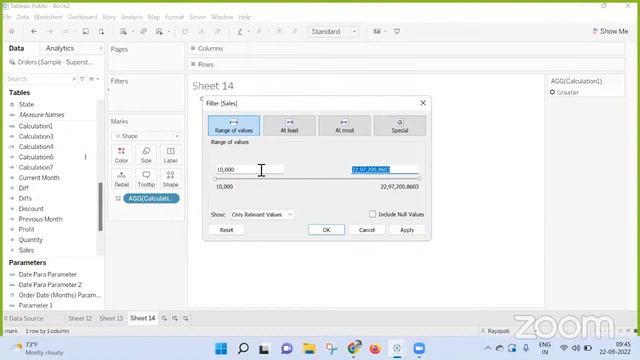Select the Discount field in Tables
The image size is (640, 360).
click(31, 209)
